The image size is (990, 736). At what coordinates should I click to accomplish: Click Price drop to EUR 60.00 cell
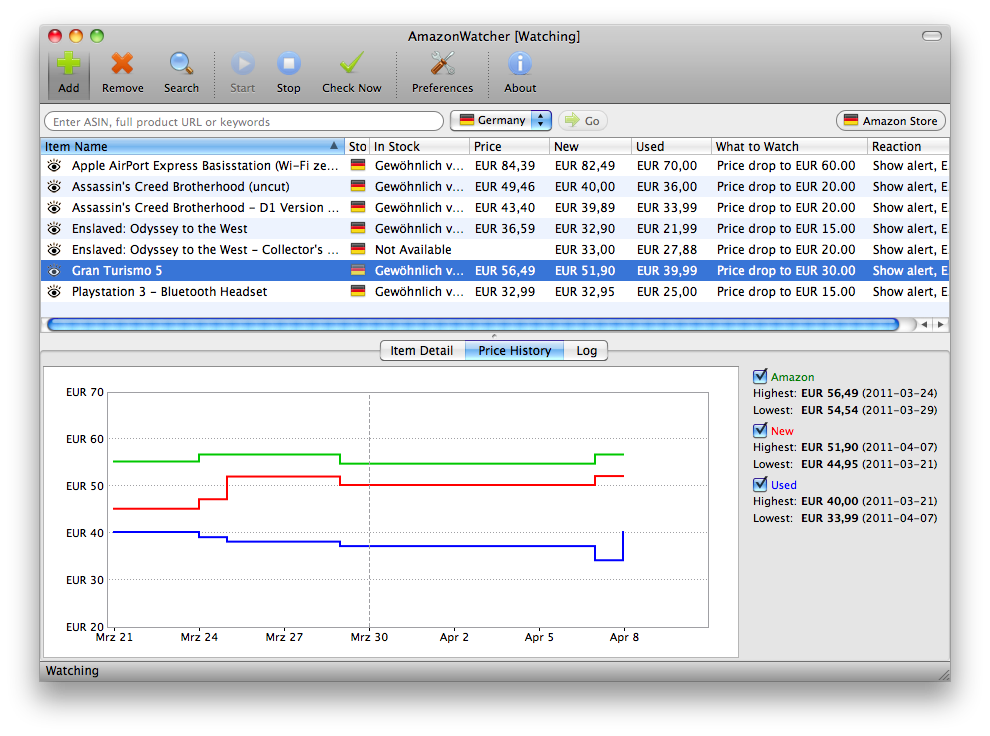pos(786,165)
